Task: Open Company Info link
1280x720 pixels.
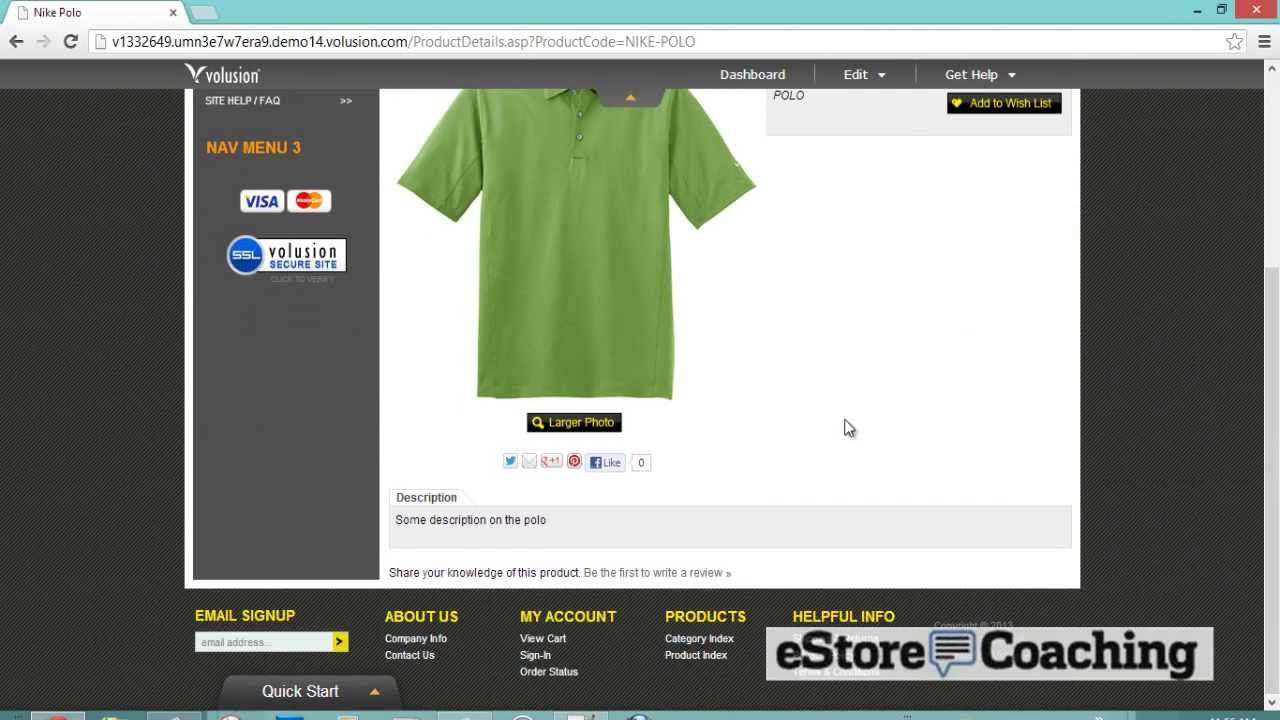Action: [416, 638]
